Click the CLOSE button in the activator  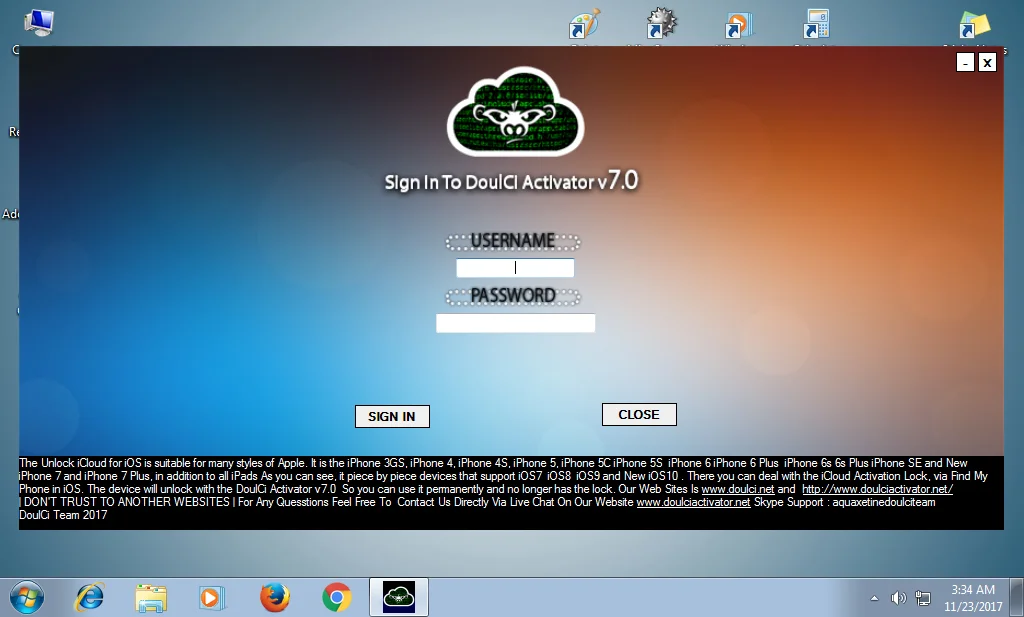click(639, 414)
